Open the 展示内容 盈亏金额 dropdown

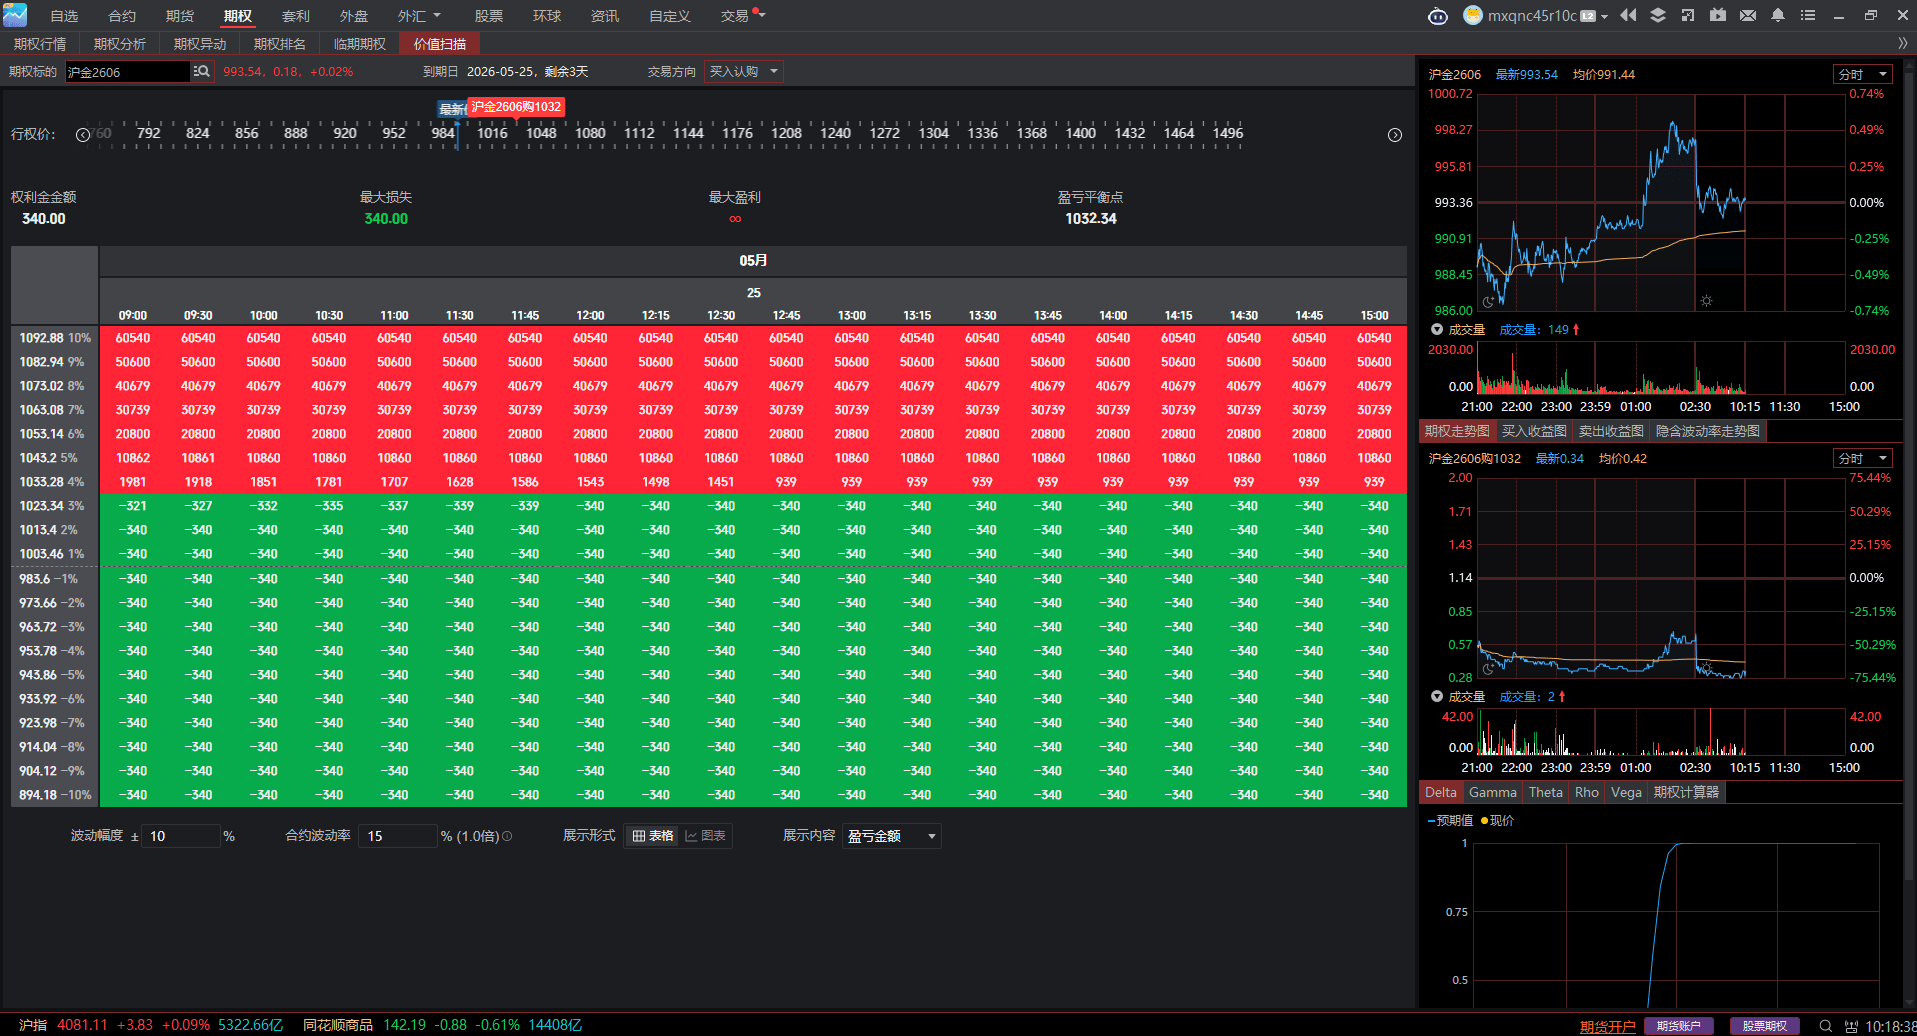892,836
